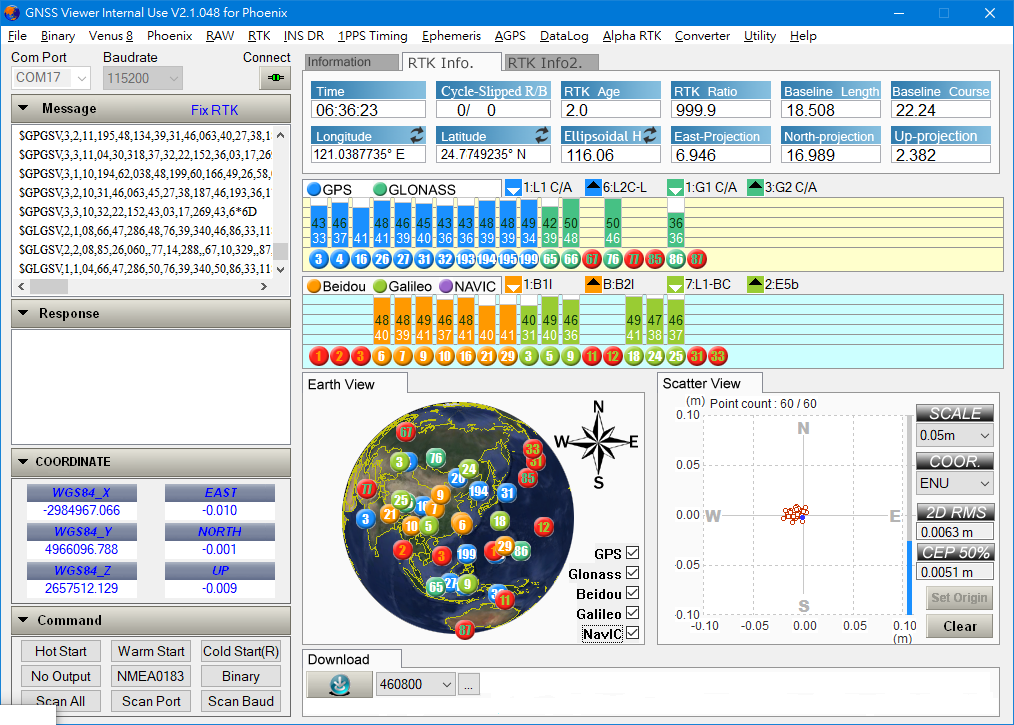Click the swap icon beside Ellipsoidal H
The width and height of the screenshot is (1014, 725).
tap(650, 135)
